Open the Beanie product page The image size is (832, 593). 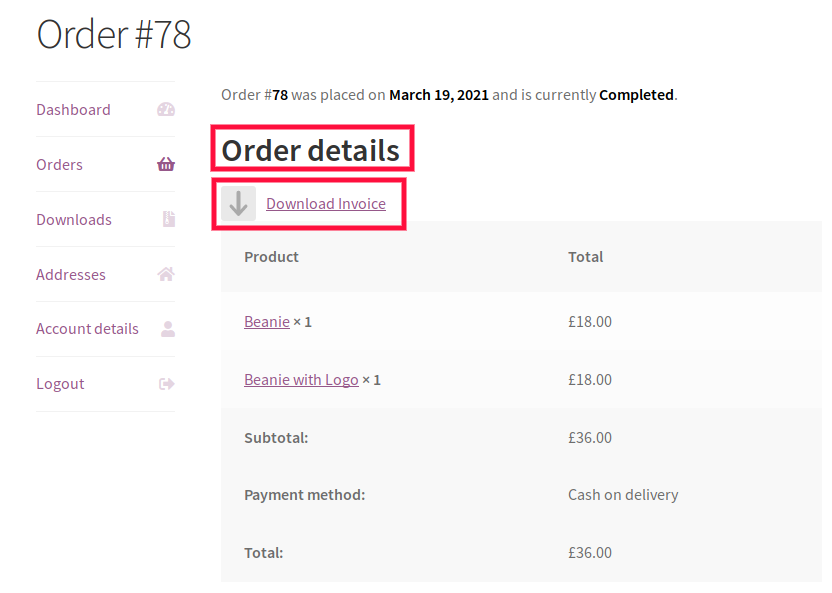click(267, 321)
